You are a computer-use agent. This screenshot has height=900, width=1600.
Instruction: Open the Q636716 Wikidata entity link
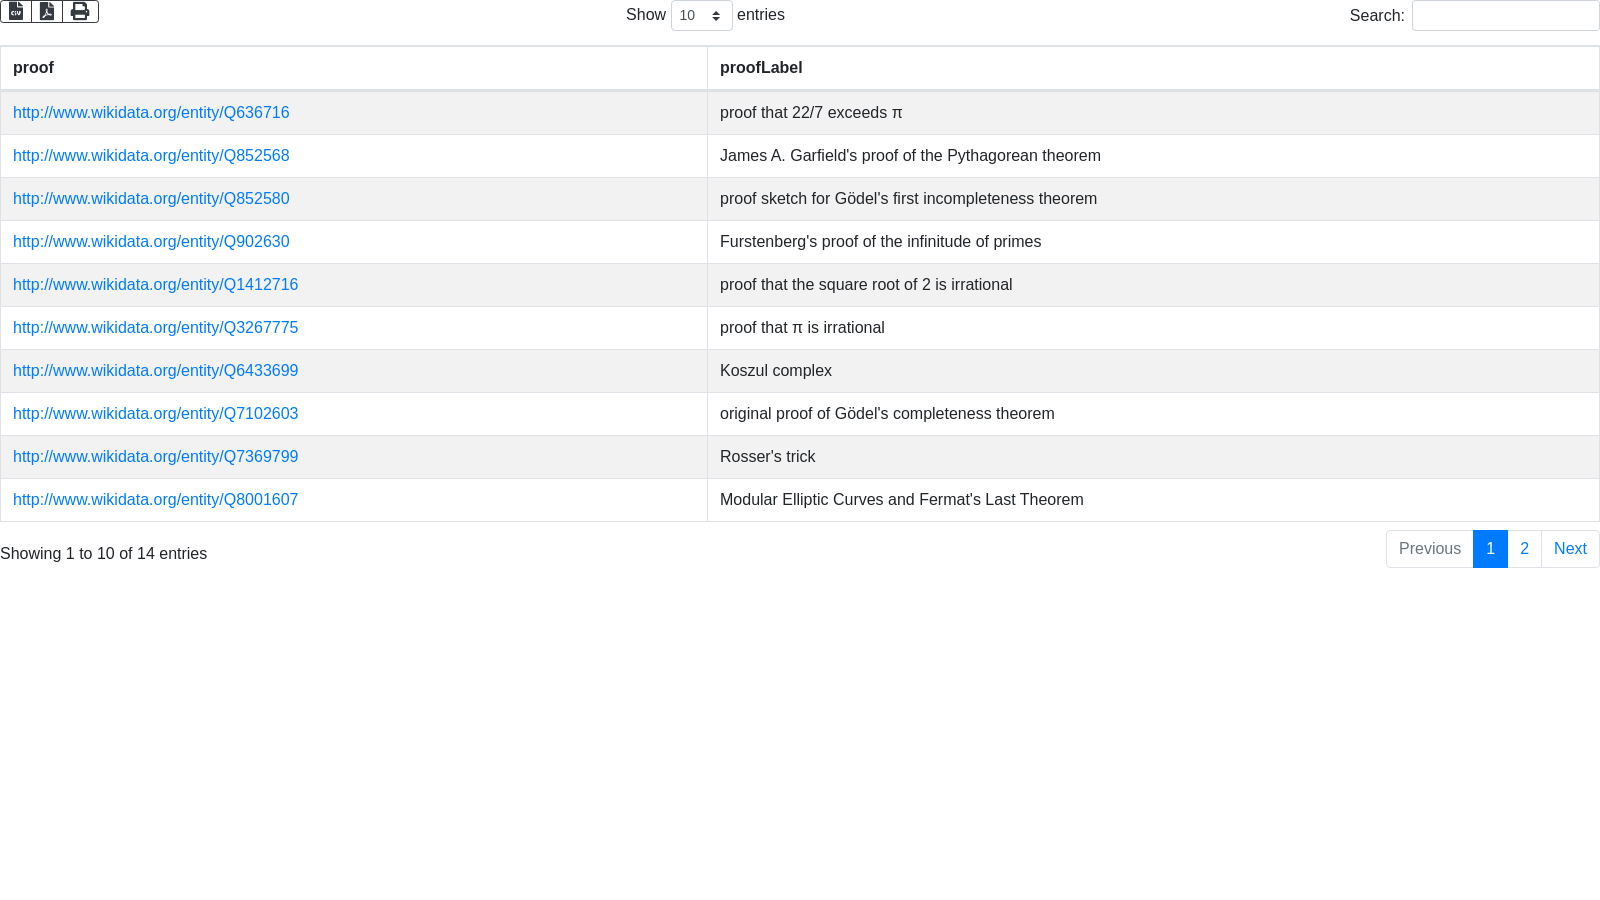click(x=151, y=113)
